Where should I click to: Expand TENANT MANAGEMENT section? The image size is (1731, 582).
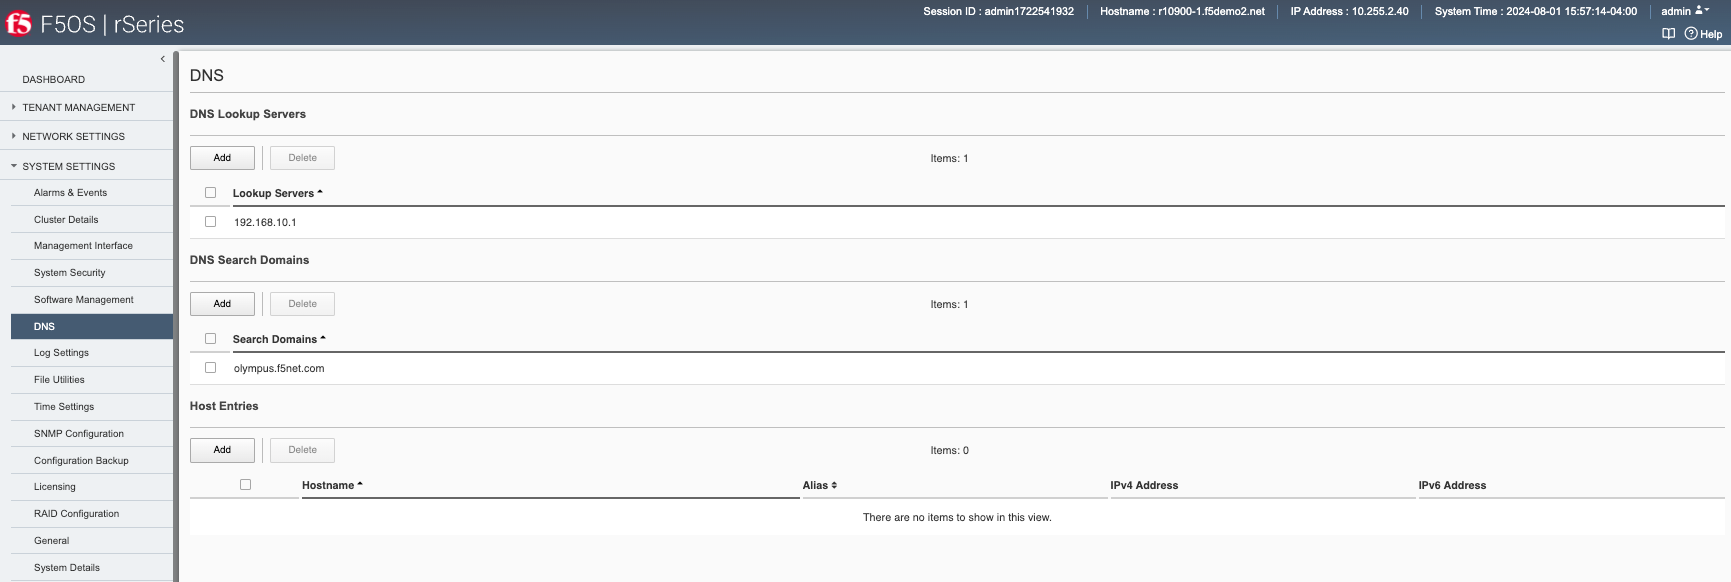(x=78, y=107)
